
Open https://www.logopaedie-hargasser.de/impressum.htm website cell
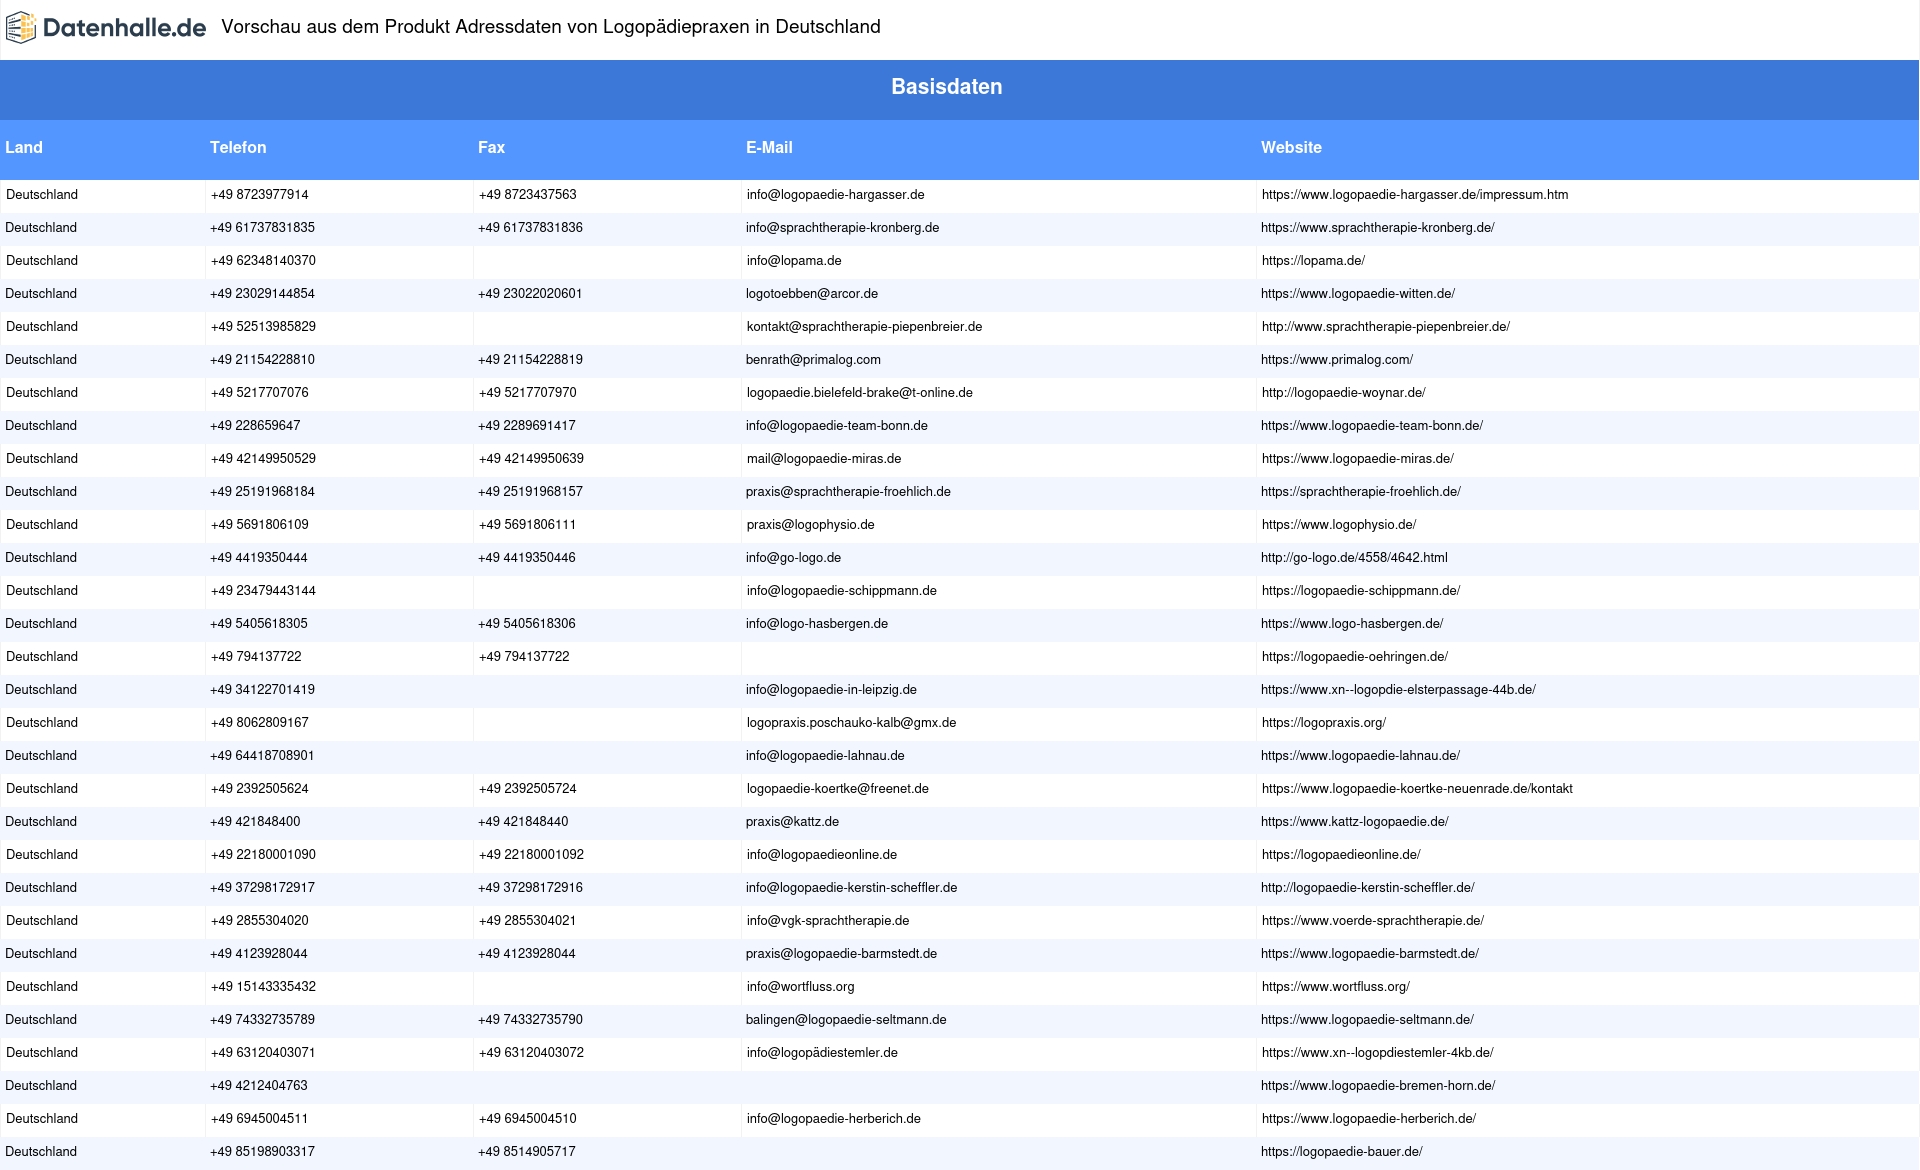click(x=1415, y=195)
